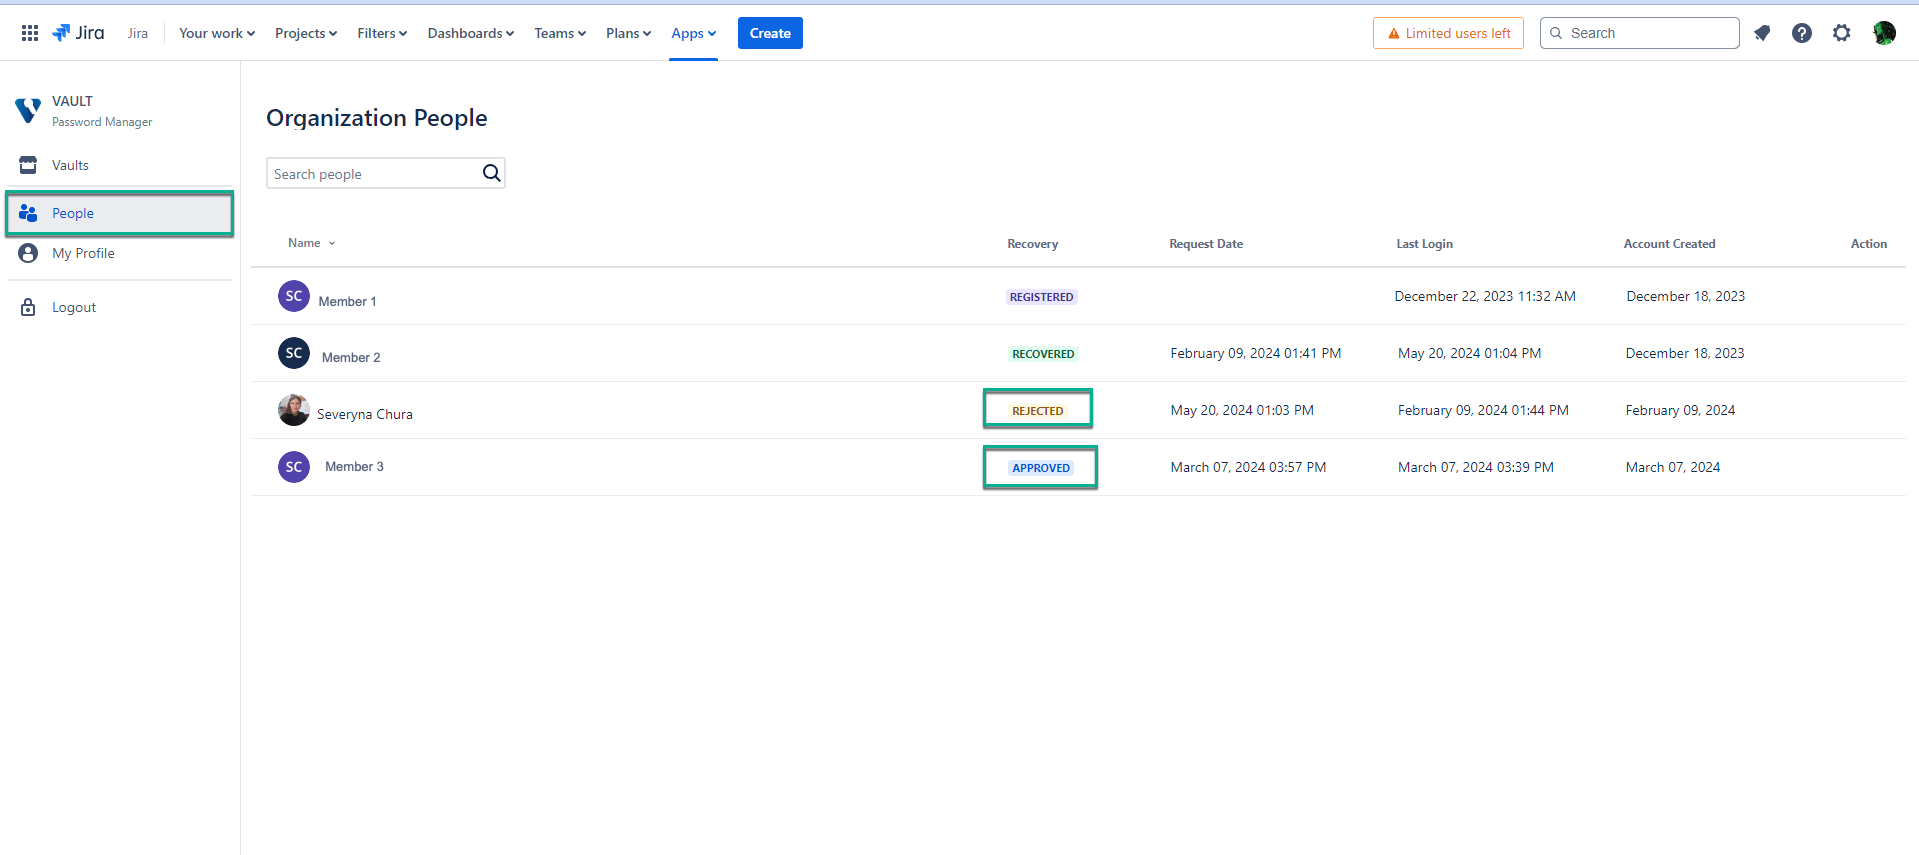Focus the Search people input field

372,174
